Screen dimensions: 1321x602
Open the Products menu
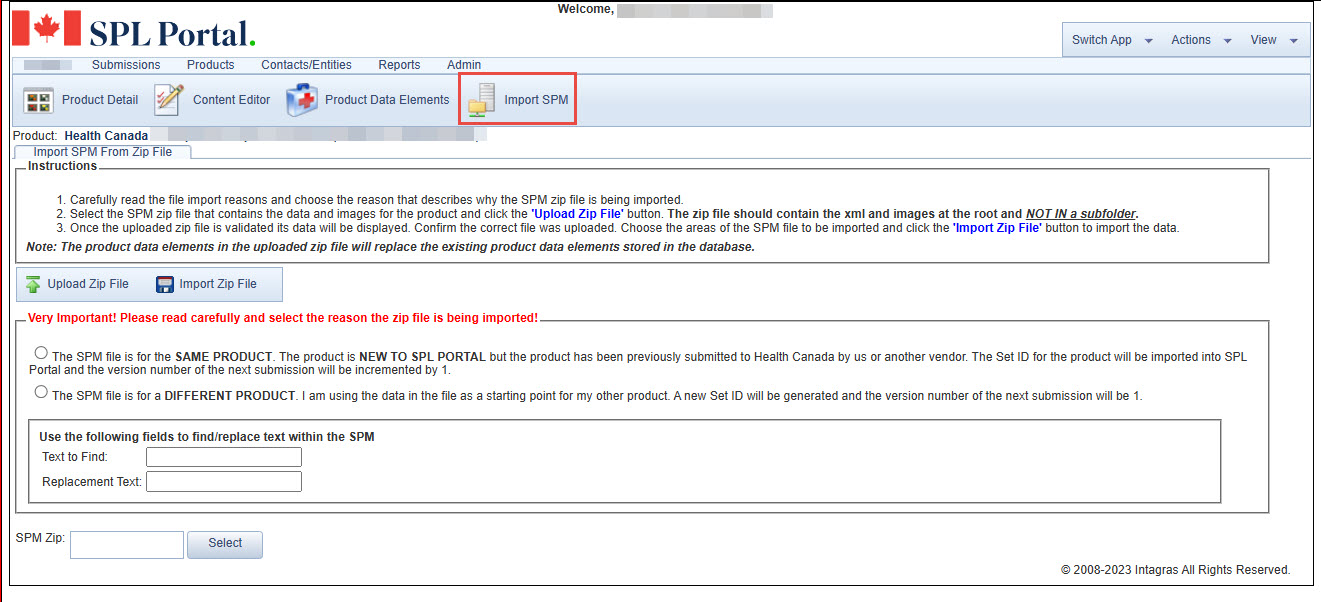(x=211, y=65)
